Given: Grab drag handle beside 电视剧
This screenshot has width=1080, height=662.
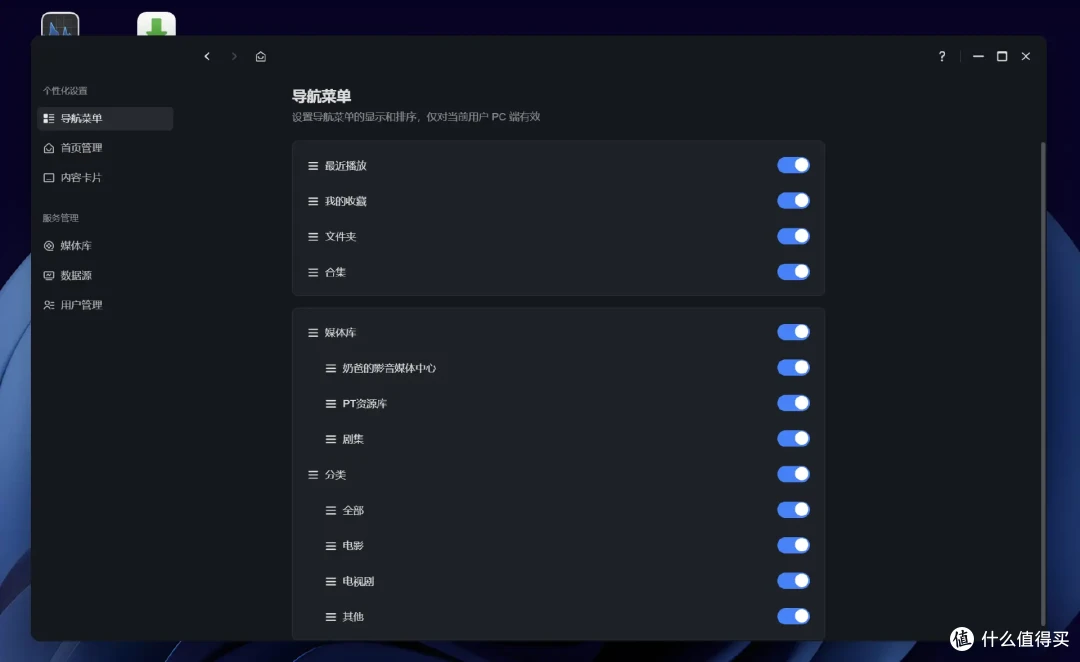Looking at the screenshot, I should pyautogui.click(x=331, y=581).
